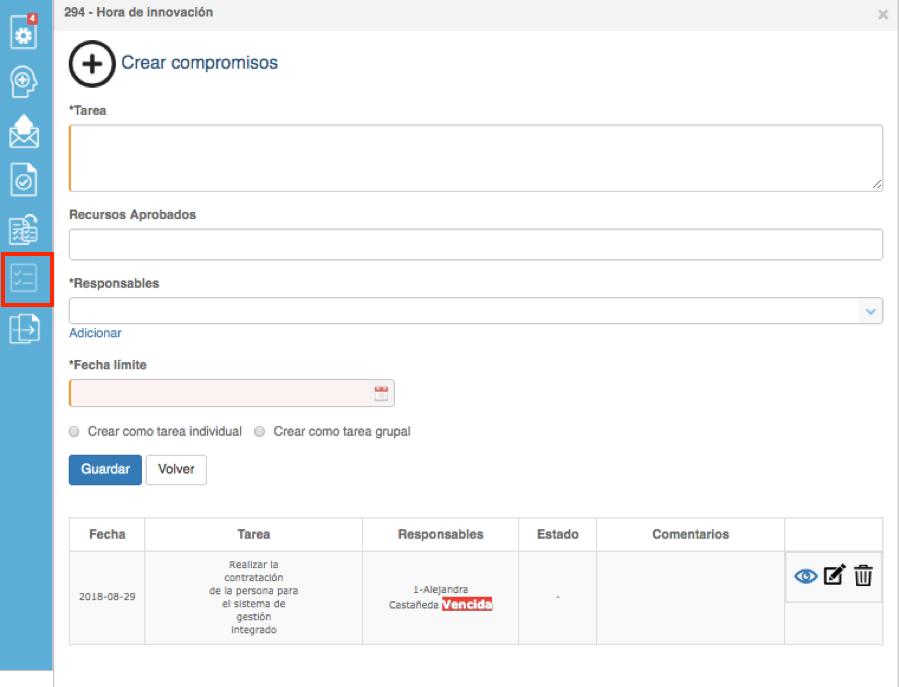The image size is (899, 687).
Task: Open the envelope upload icon in sidebar
Action: (x=24, y=131)
